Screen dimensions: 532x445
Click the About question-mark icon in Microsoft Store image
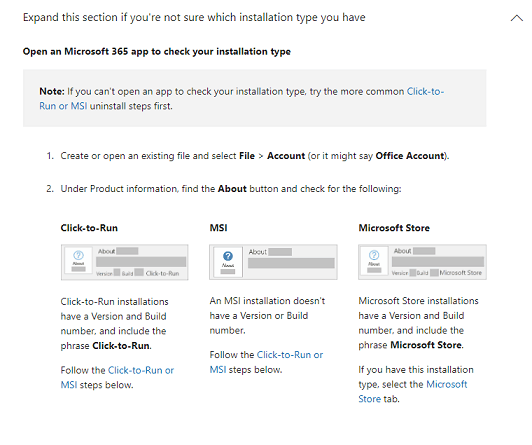point(374,255)
